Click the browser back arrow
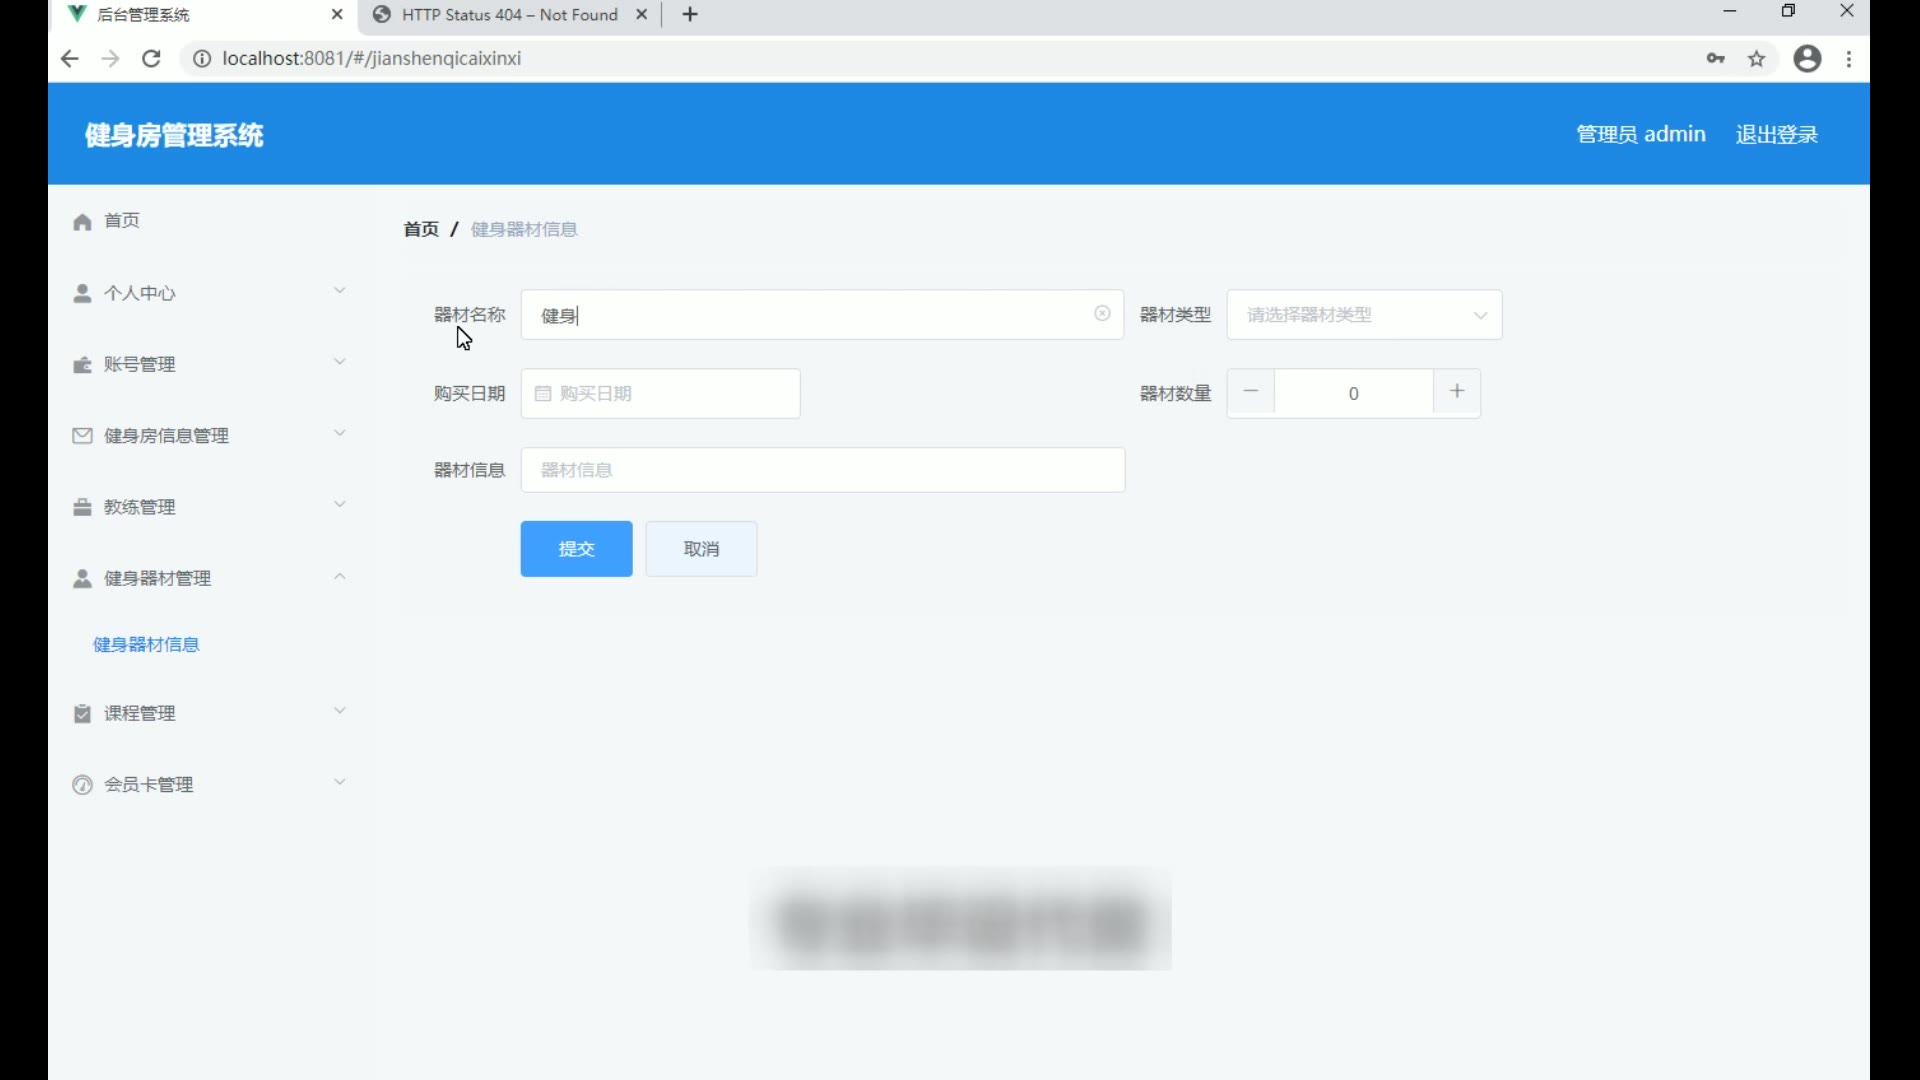1920x1080 pixels. 69,59
